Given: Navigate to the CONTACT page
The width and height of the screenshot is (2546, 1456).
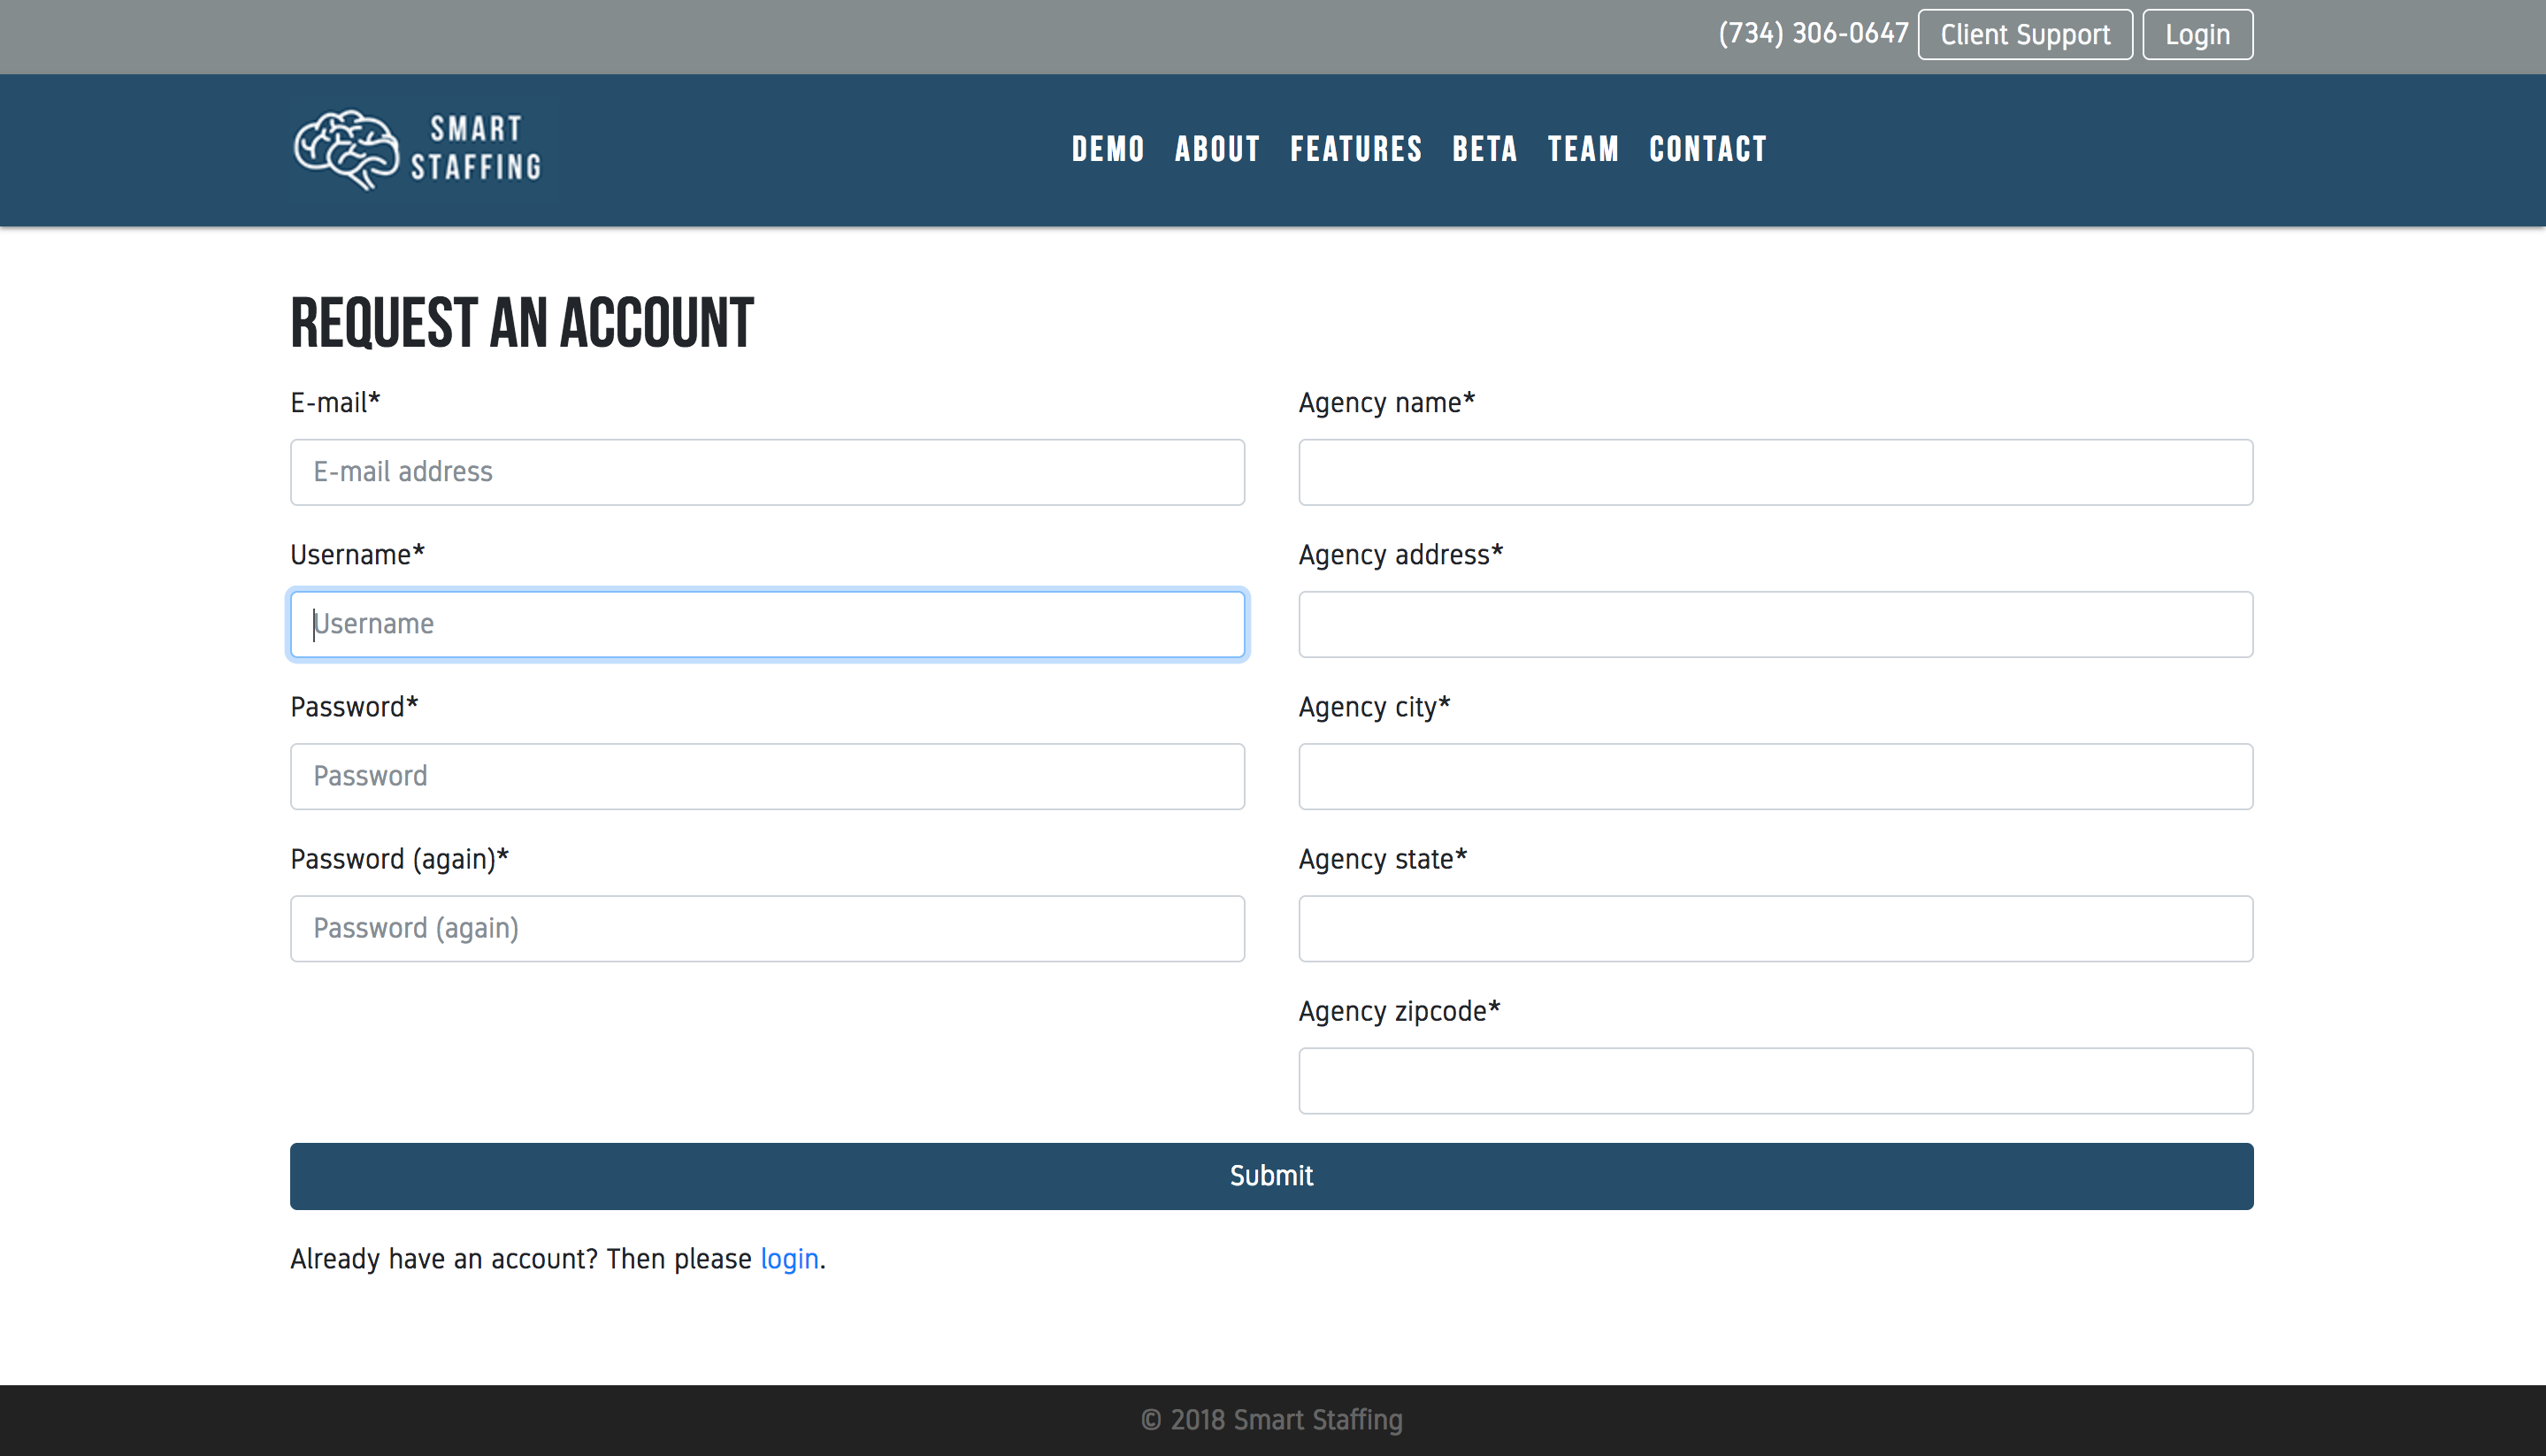Looking at the screenshot, I should click(1707, 149).
